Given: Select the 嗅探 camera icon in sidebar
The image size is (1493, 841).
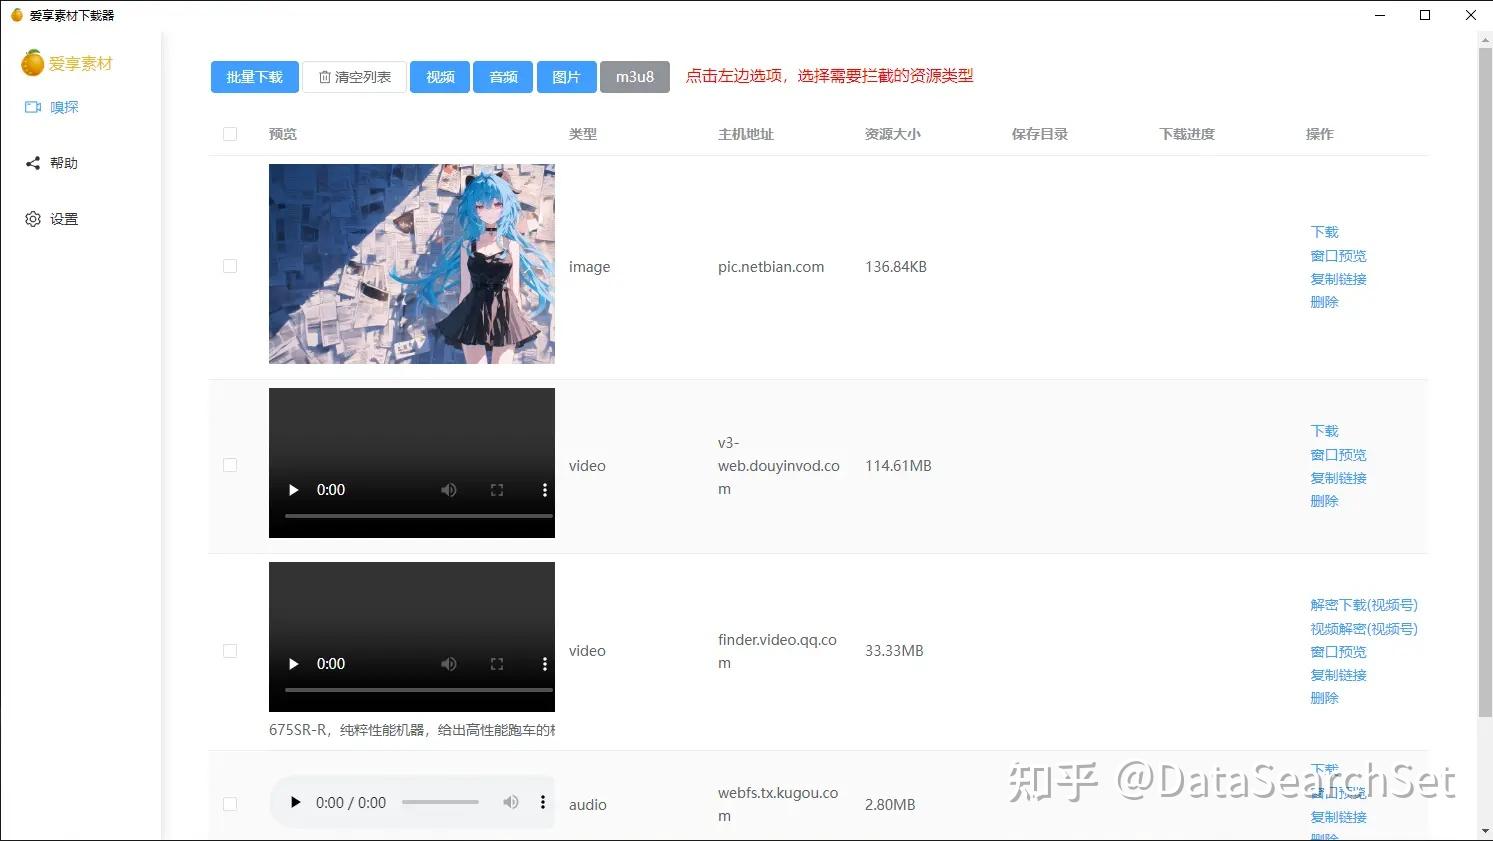Looking at the screenshot, I should point(33,107).
